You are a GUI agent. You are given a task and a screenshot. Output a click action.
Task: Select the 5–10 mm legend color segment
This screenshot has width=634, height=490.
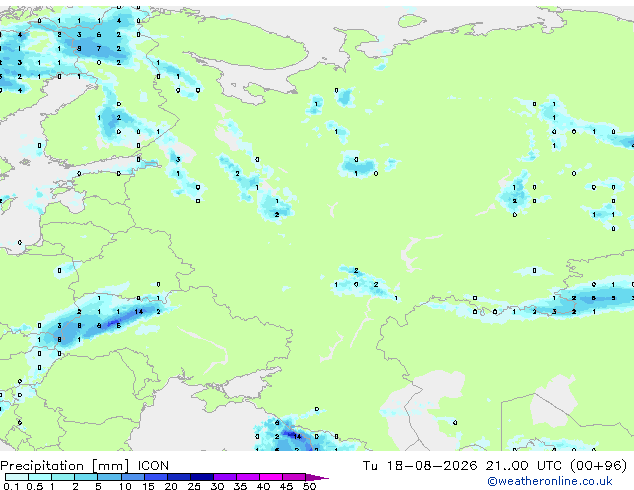tap(109, 477)
